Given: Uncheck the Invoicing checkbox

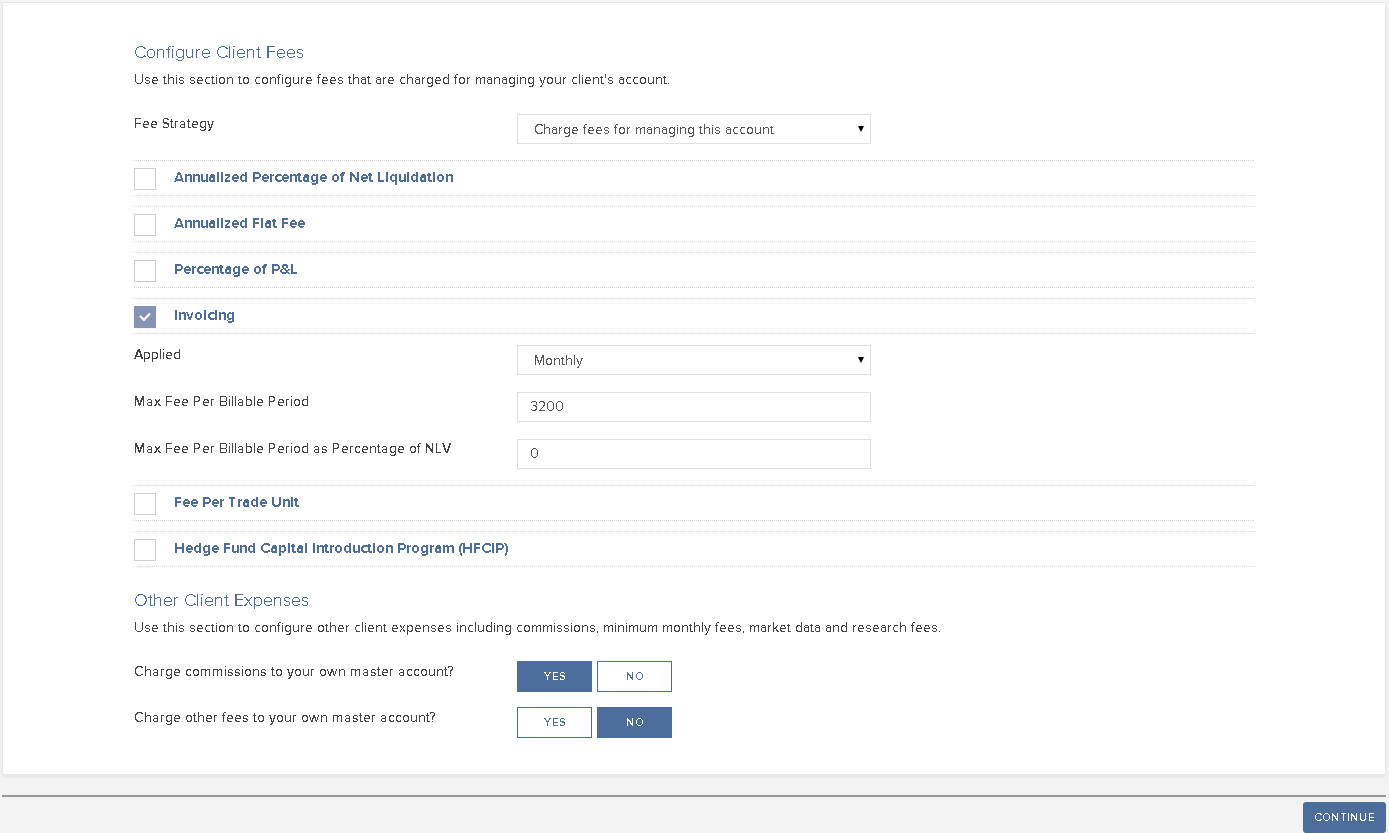Looking at the screenshot, I should [145, 317].
